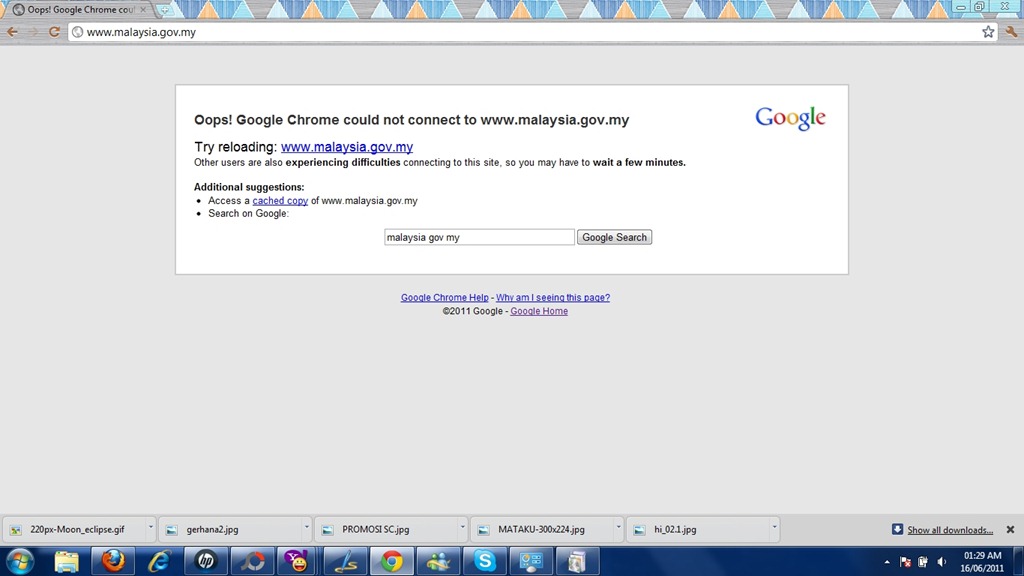Click the Chrome icon on the taskbar
Viewport: 1024px width, 576px height.
click(x=392, y=562)
